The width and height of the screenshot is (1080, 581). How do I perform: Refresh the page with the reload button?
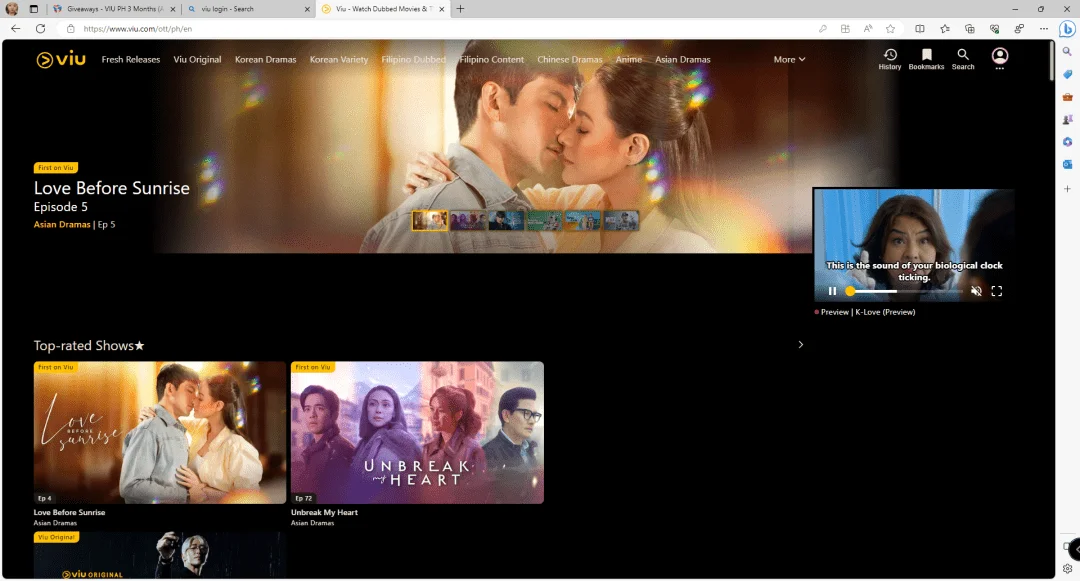[41, 29]
